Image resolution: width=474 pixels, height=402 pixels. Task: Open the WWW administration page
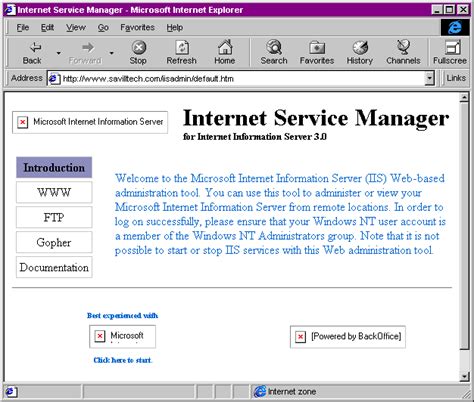54,192
